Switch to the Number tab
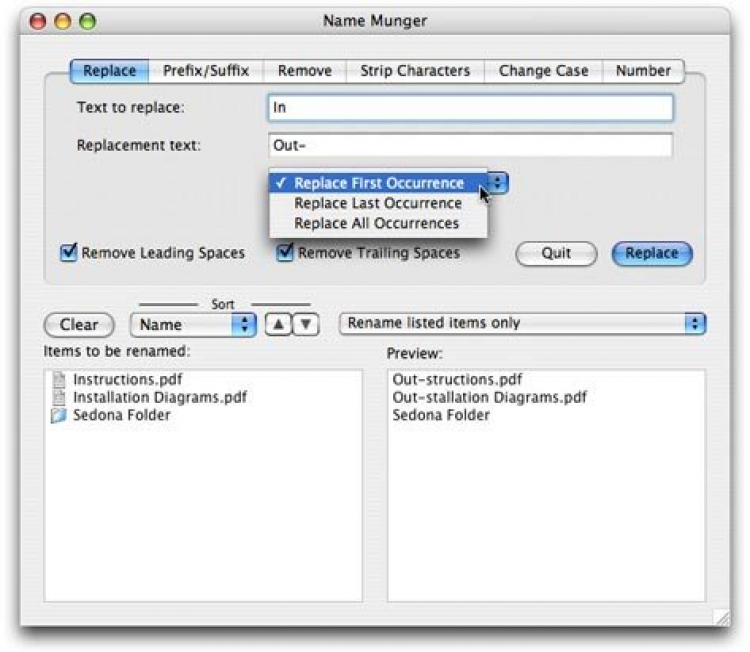Viewport: 750px width, 652px height. tap(643, 71)
